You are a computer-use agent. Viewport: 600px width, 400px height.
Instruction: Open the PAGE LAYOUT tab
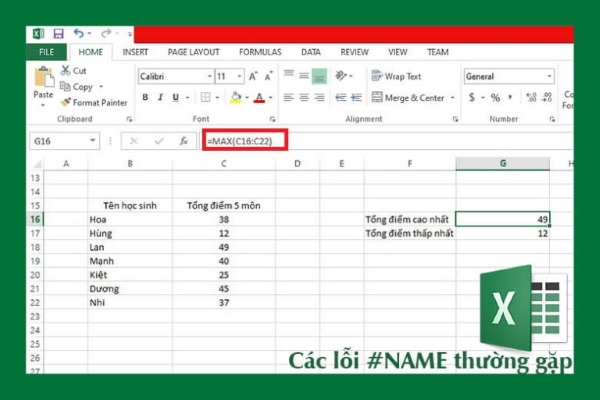[x=193, y=51]
